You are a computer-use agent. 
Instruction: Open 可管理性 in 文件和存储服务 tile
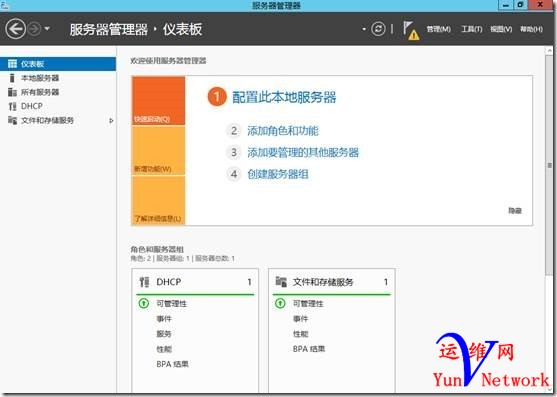click(308, 304)
